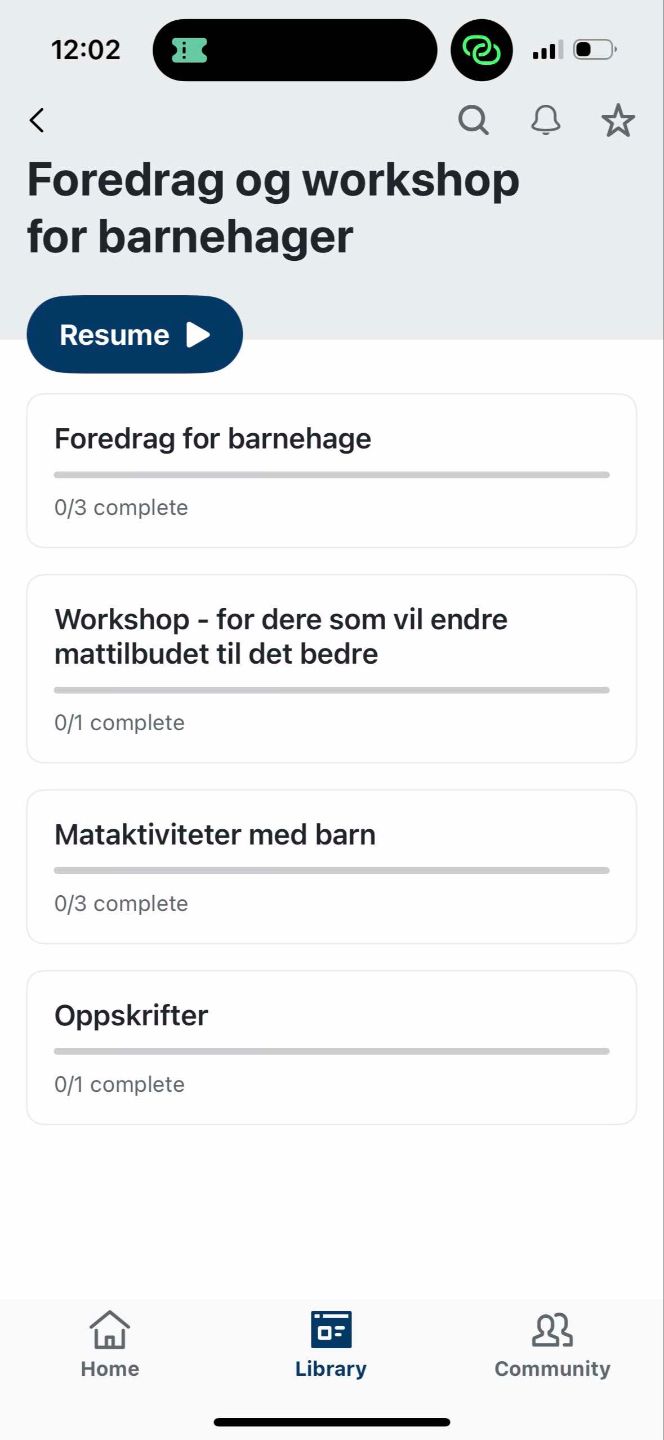Tap the Community people icon

(552, 1330)
